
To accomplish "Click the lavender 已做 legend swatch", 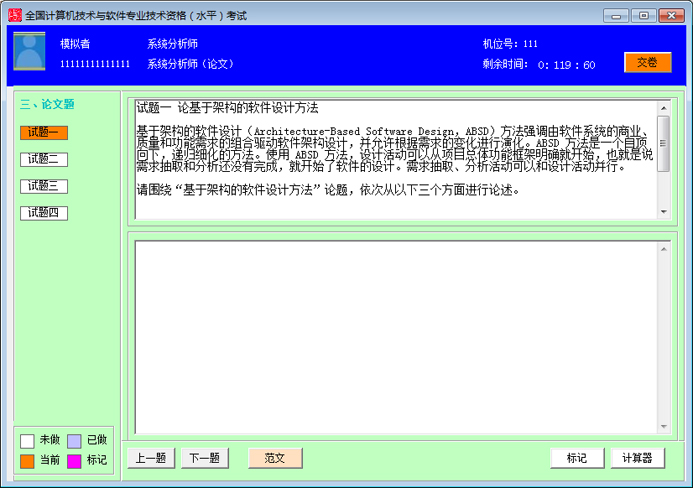I will pyautogui.click(x=74, y=441).
